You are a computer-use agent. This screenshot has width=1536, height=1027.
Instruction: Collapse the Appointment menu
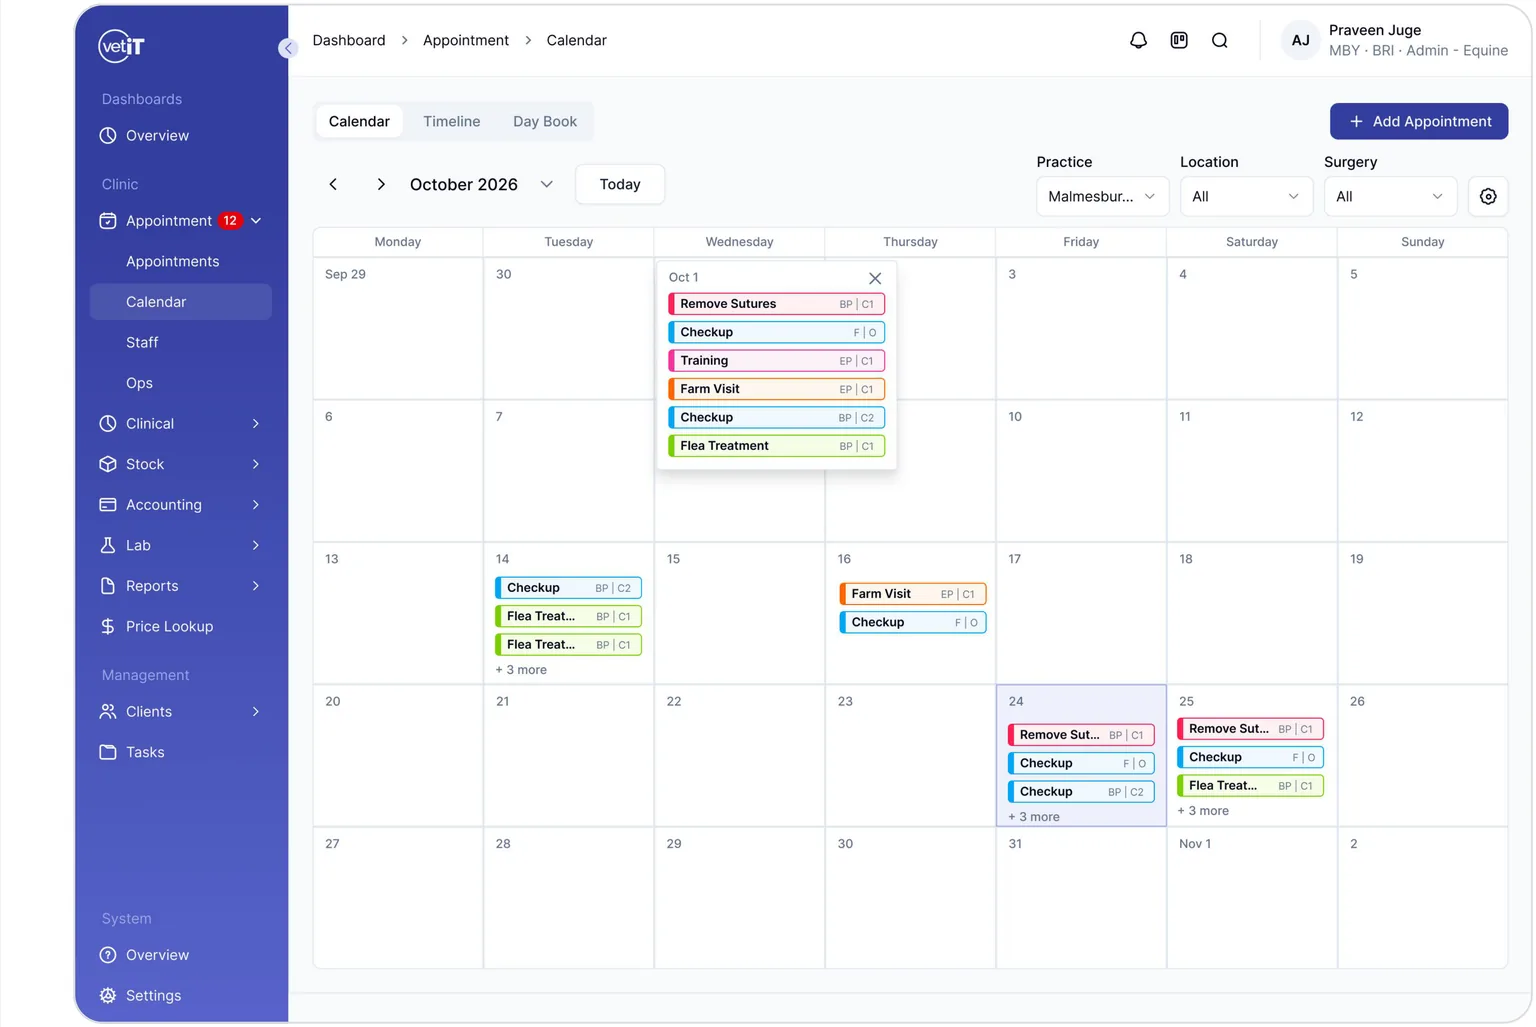point(256,221)
